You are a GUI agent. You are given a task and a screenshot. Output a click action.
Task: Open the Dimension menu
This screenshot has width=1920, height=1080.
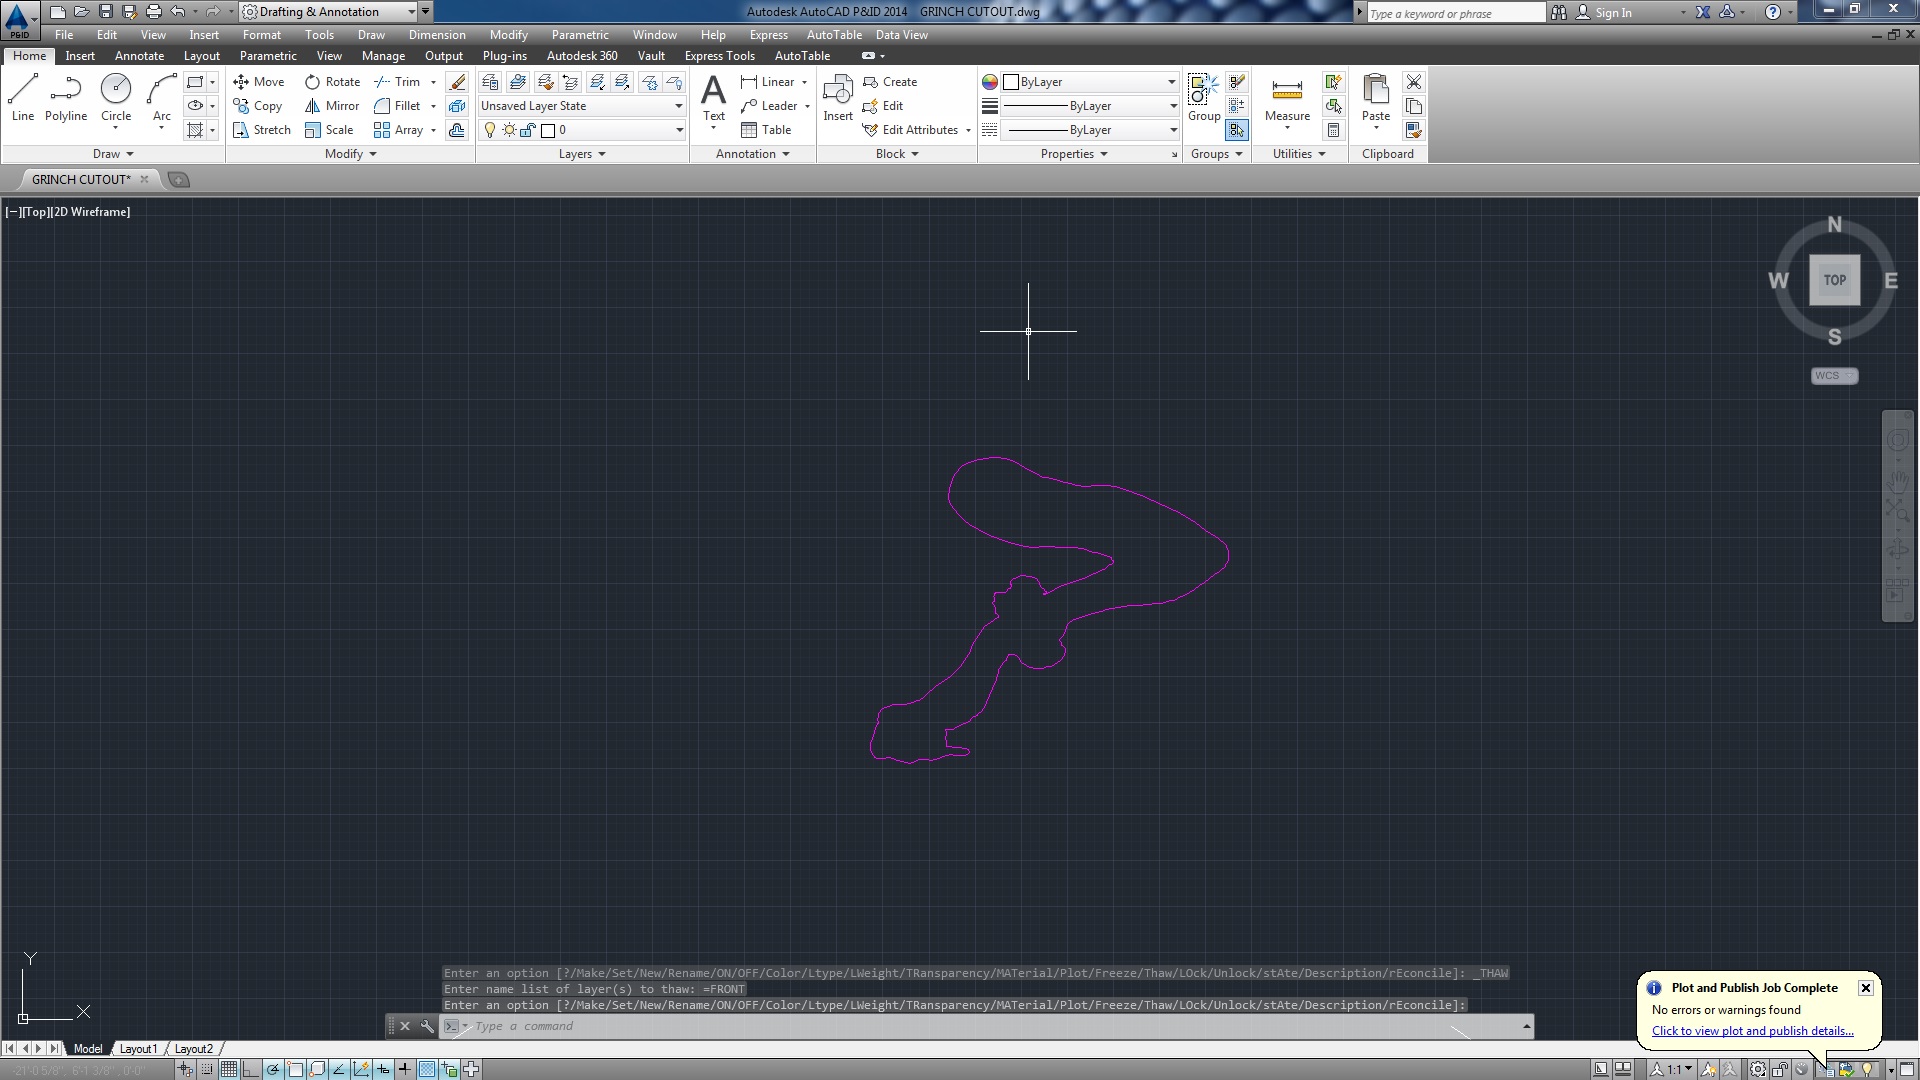[437, 35]
